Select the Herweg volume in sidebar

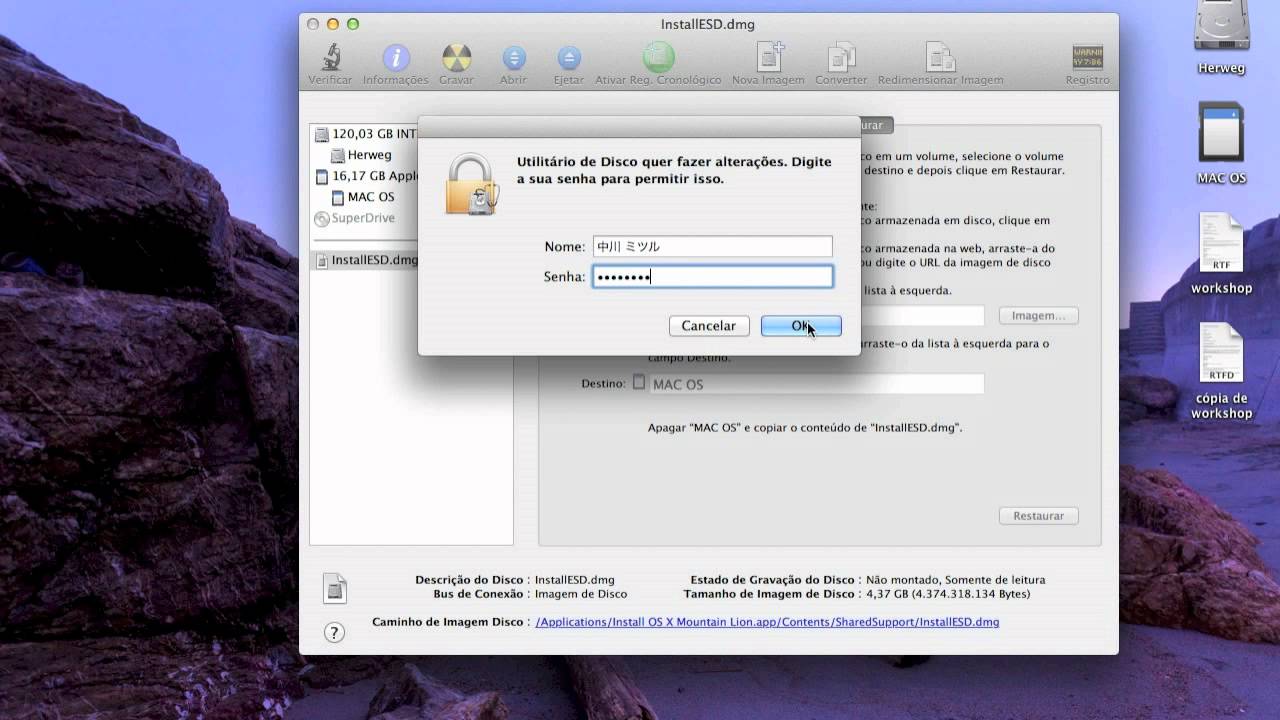362,155
